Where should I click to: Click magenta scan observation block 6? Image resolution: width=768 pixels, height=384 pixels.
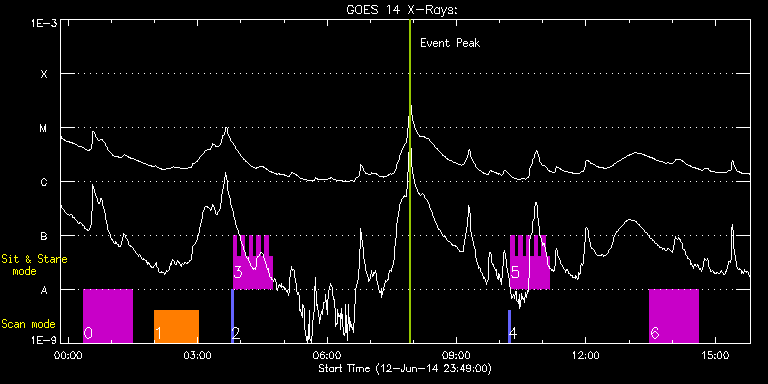point(674,316)
